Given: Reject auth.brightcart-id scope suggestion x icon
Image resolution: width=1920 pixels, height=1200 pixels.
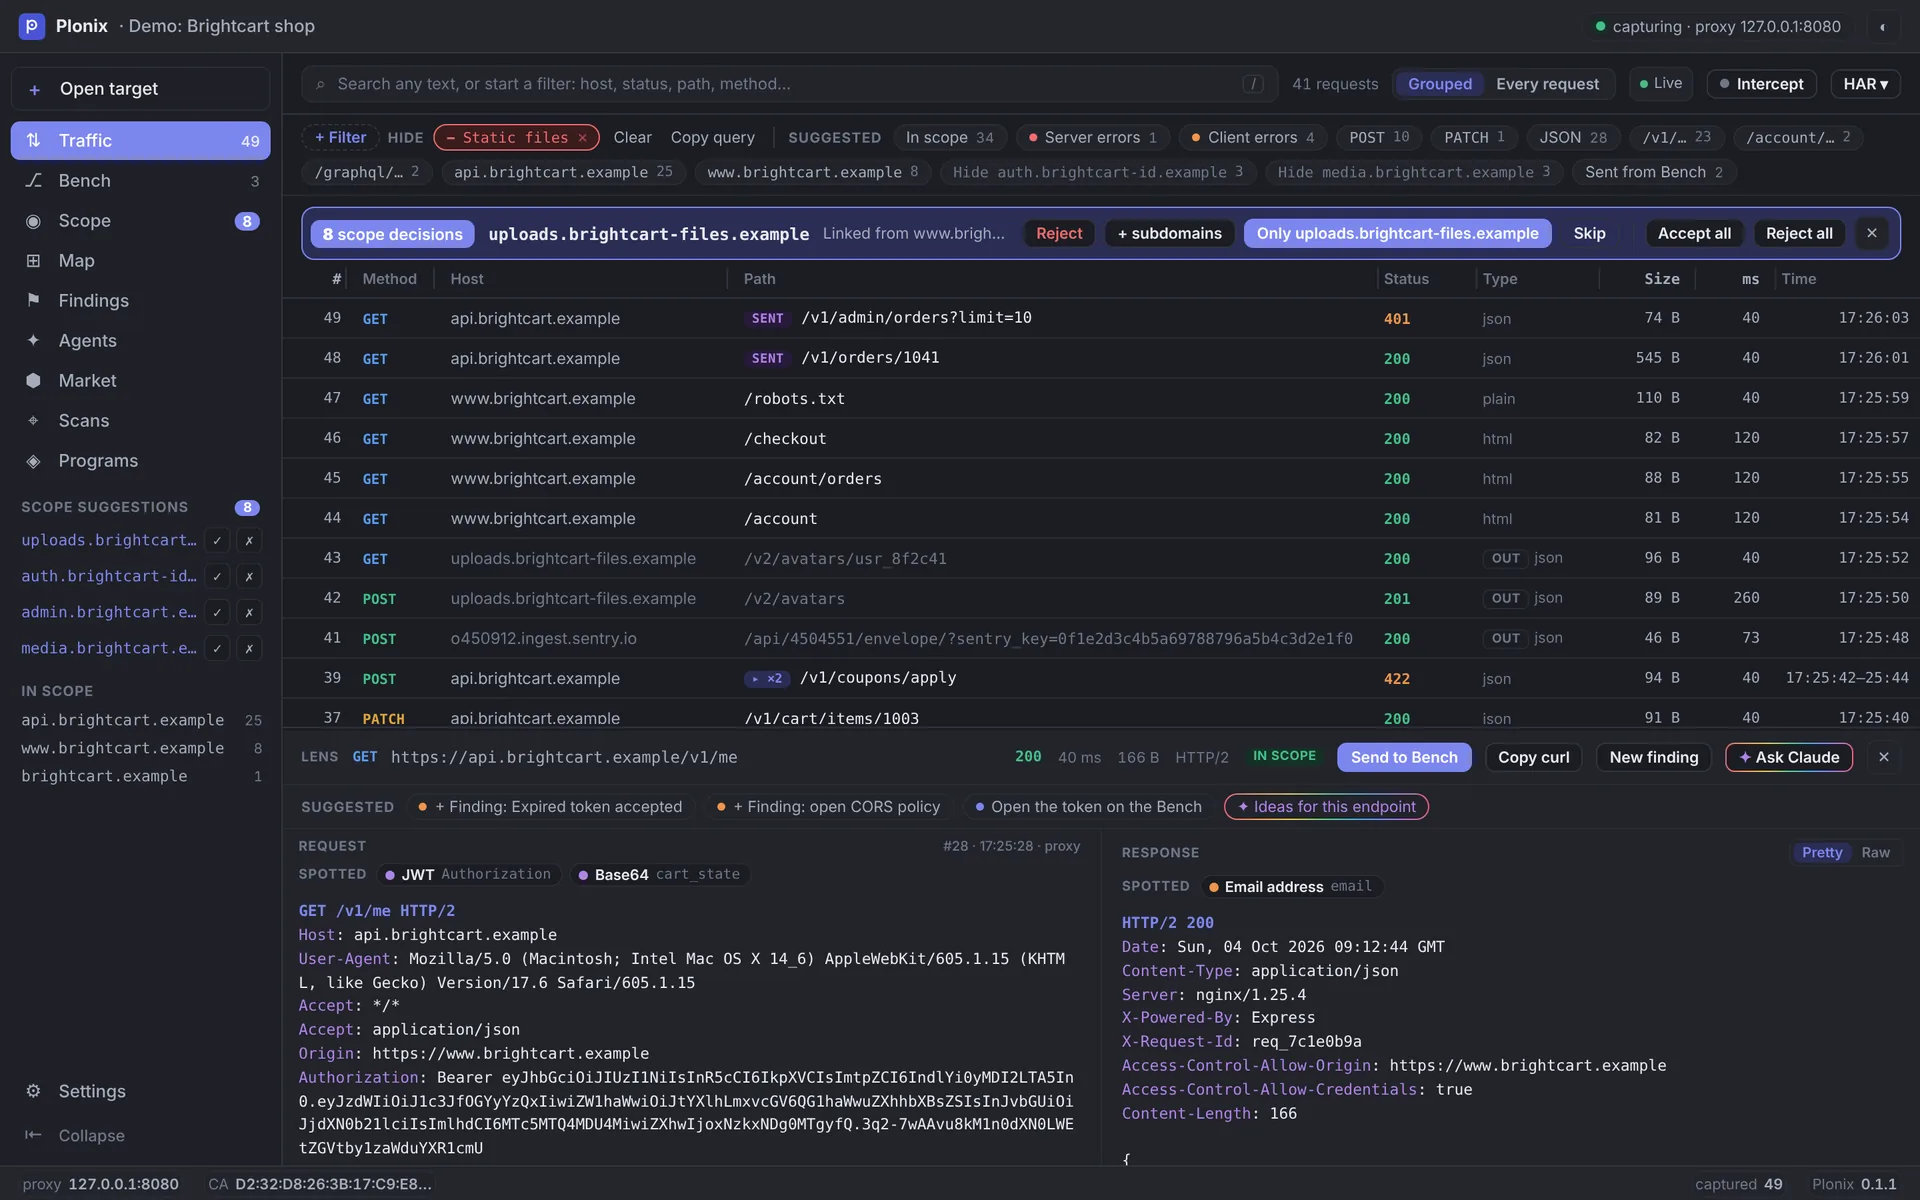Looking at the screenshot, I should [x=249, y=576].
